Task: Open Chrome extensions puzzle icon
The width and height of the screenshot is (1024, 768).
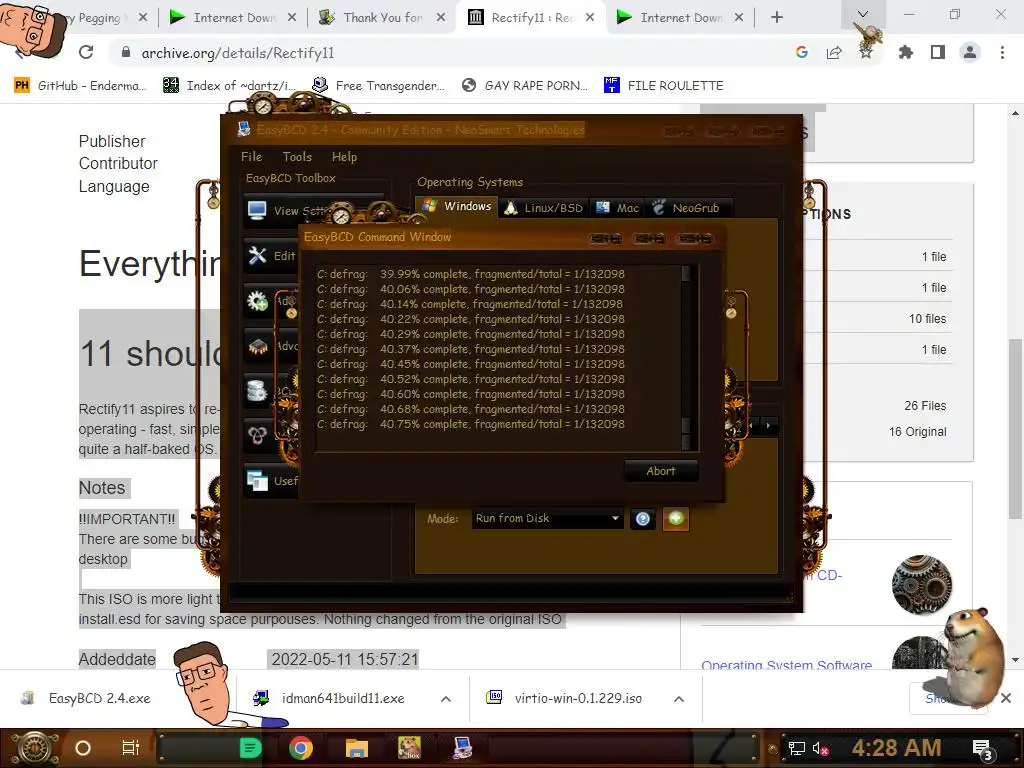Action: coord(905,53)
